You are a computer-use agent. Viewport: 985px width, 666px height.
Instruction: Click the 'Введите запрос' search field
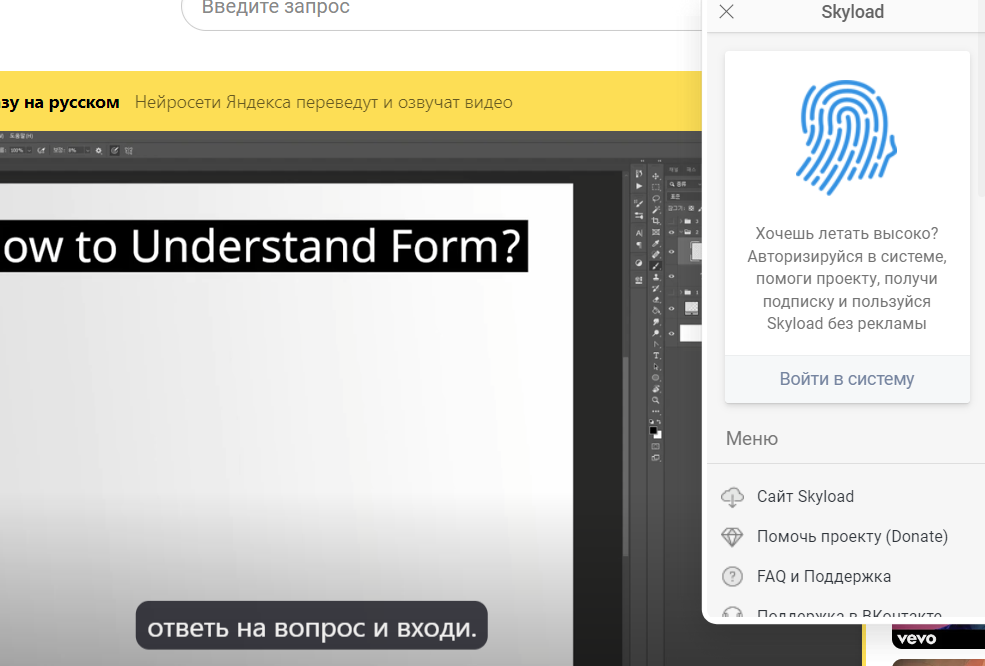point(441,9)
